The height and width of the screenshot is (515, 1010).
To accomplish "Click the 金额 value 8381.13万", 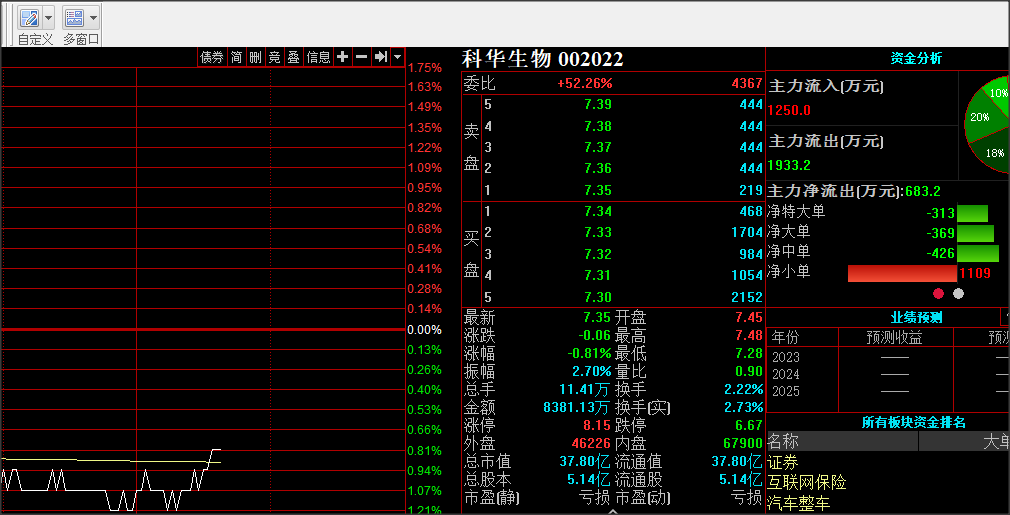I will click(x=576, y=407).
